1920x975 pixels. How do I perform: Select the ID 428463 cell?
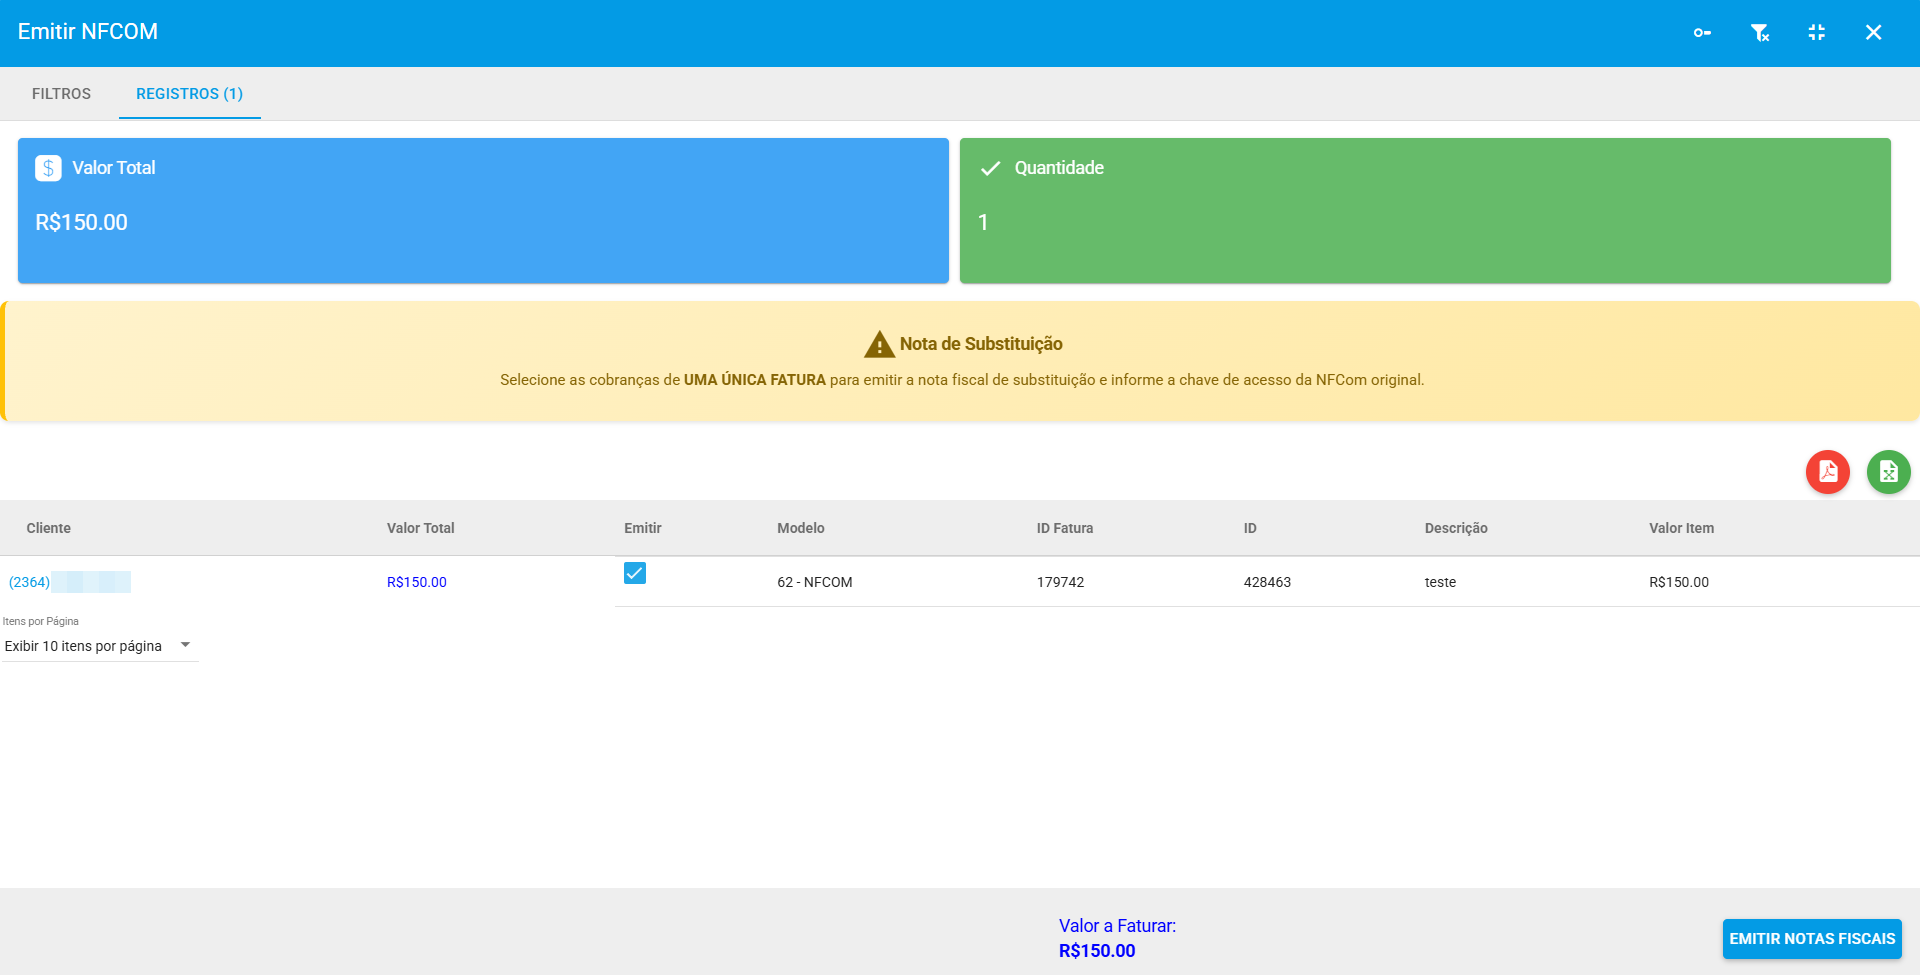(x=1267, y=582)
